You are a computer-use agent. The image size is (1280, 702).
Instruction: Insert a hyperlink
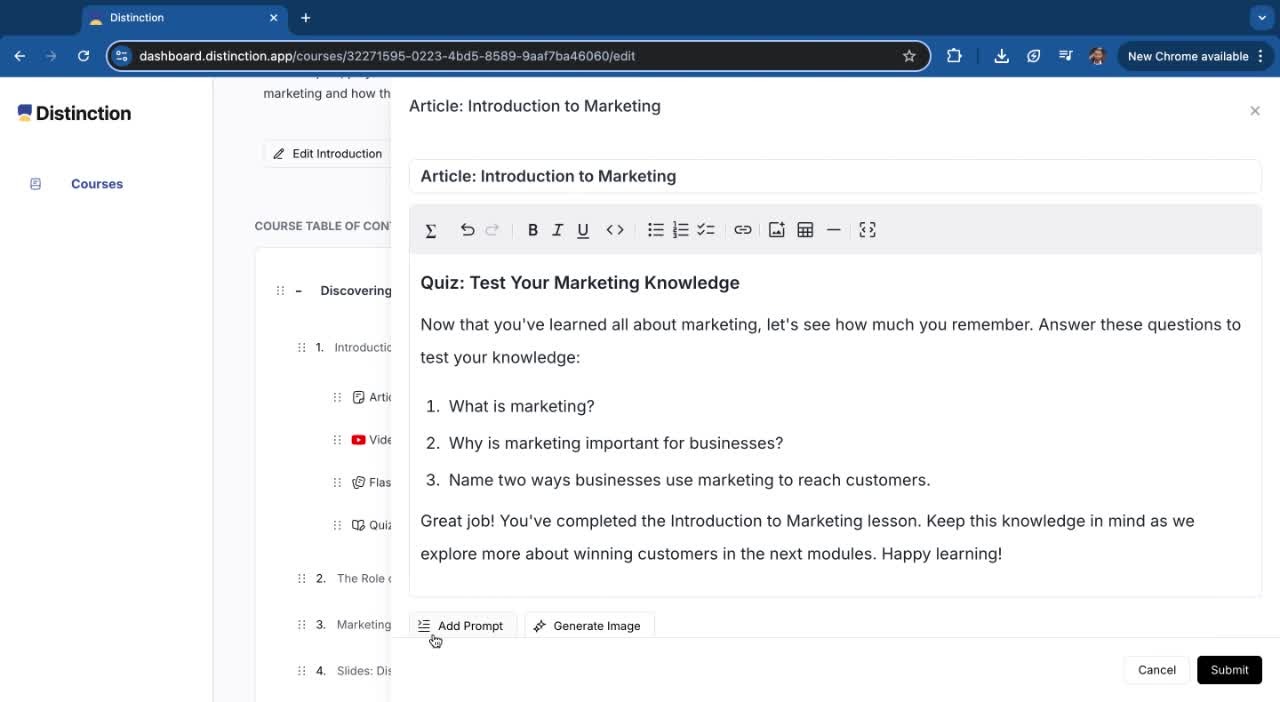(742, 230)
